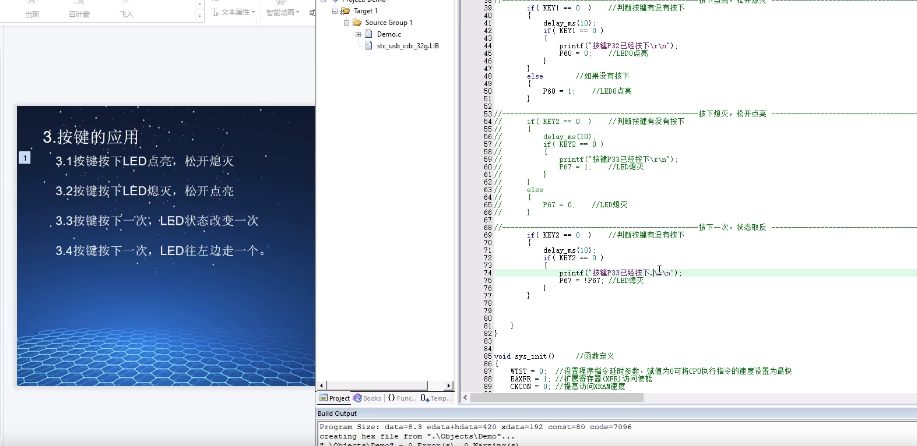Image resolution: width=917 pixels, height=446 pixels.
Task: Click the else statement on line 48
Action: coord(535,76)
